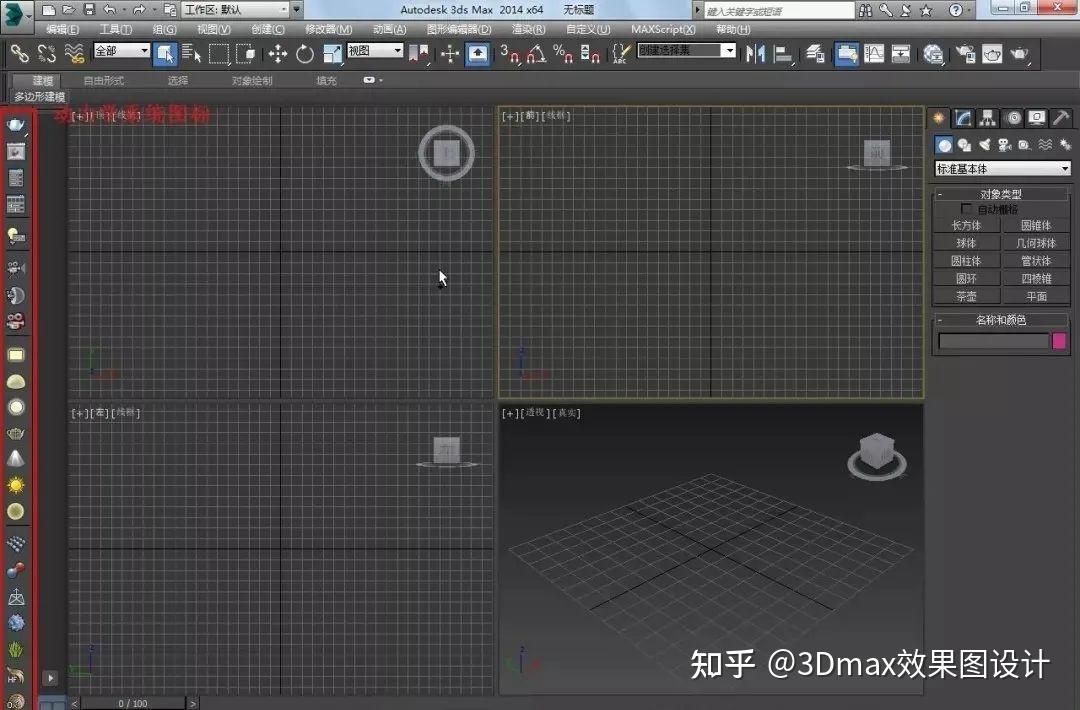
Task: Toggle the Spinner Snap magnet
Action: point(590,53)
